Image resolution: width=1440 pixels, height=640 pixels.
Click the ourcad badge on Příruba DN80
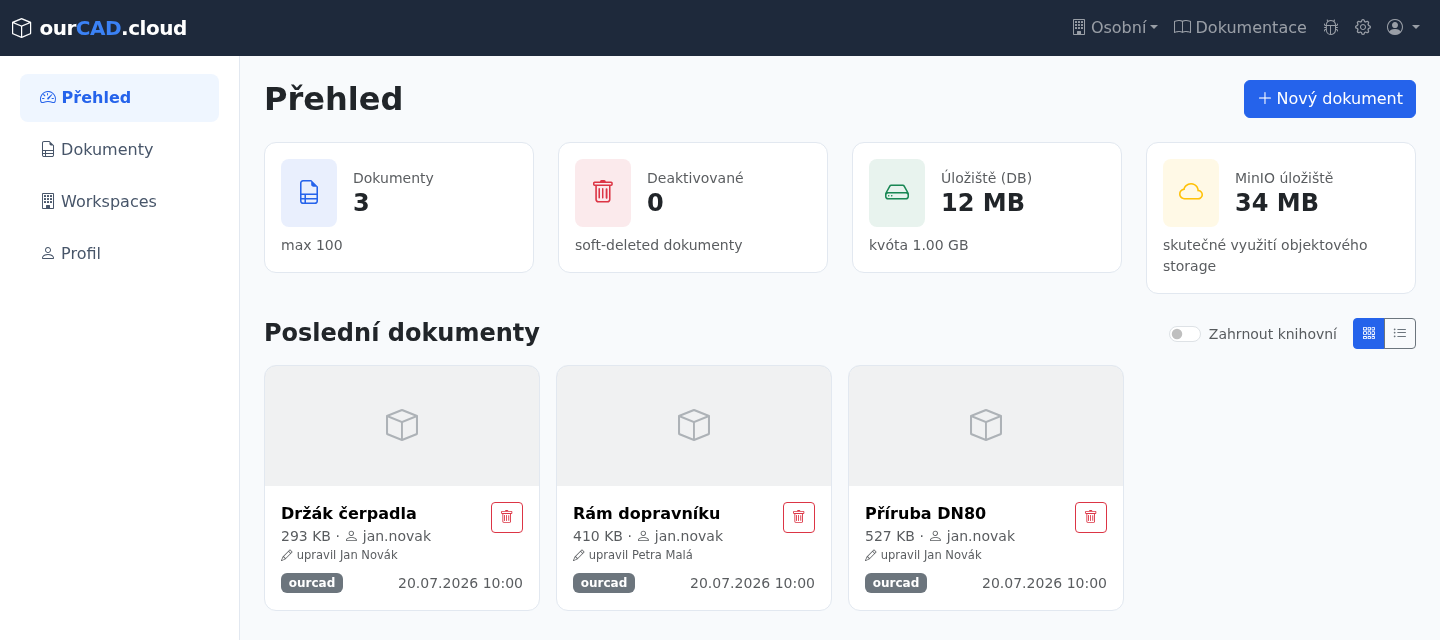[x=896, y=583]
